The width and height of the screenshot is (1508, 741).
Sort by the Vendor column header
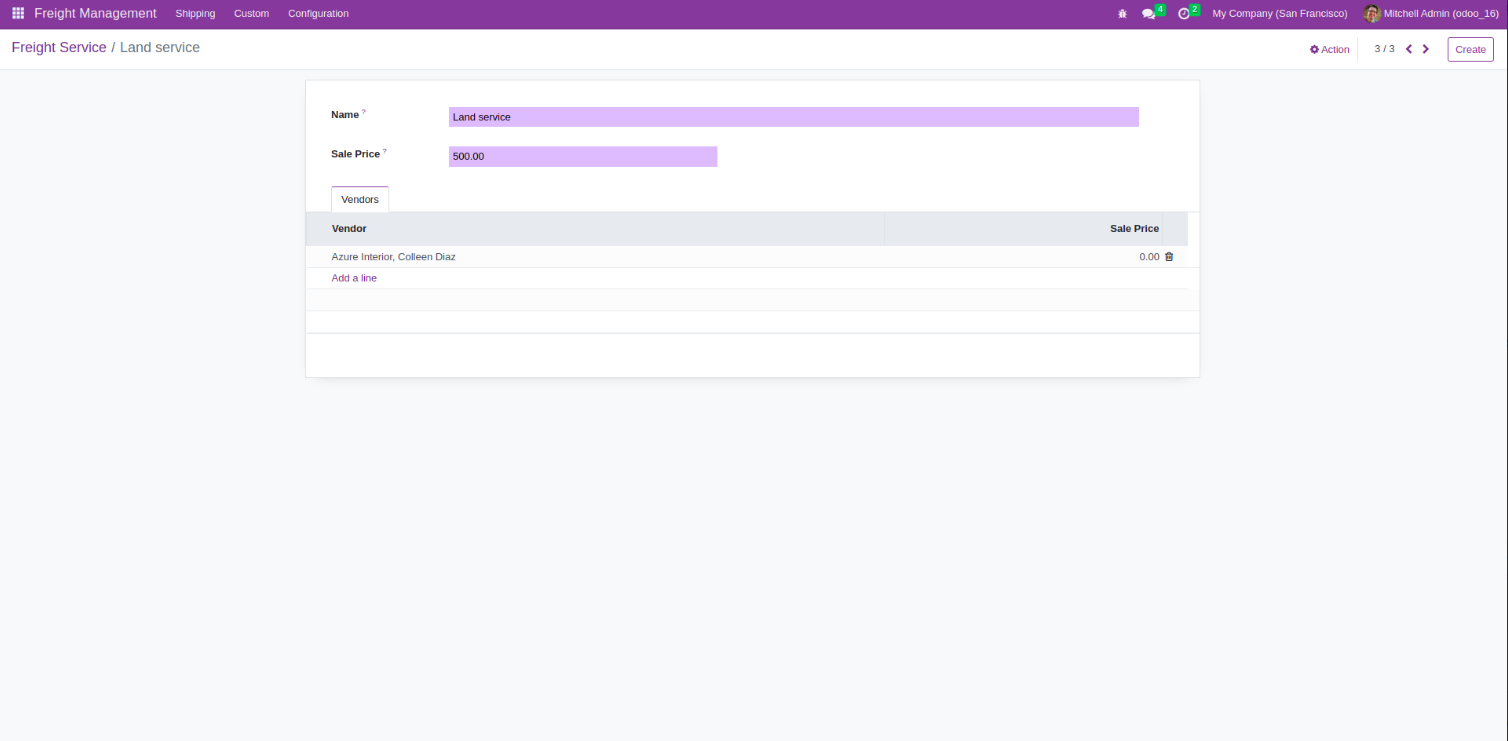click(594, 229)
